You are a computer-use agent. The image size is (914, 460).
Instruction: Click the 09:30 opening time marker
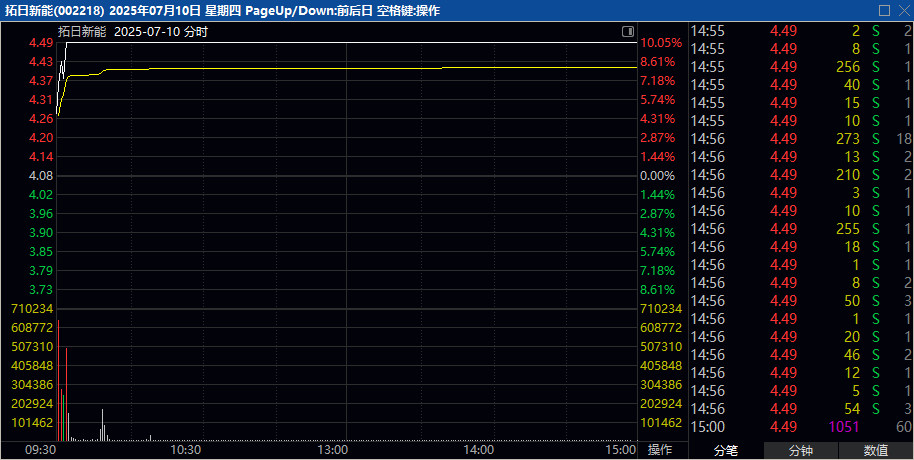[40, 450]
